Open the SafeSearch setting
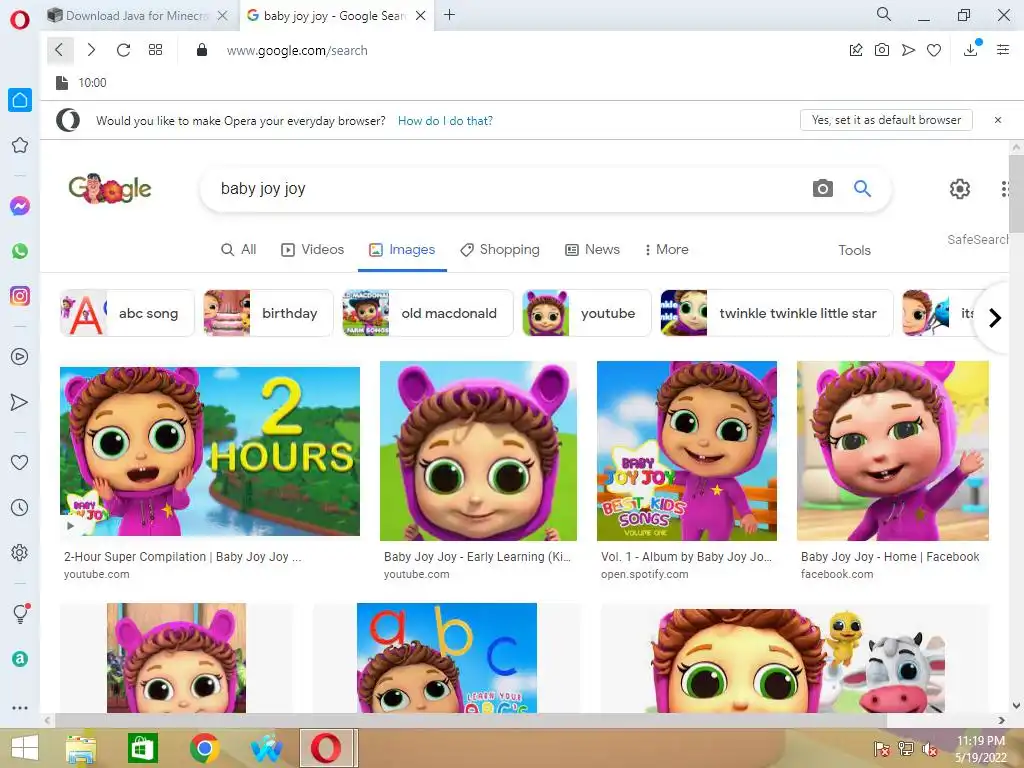This screenshot has width=1024, height=768. tap(978, 240)
